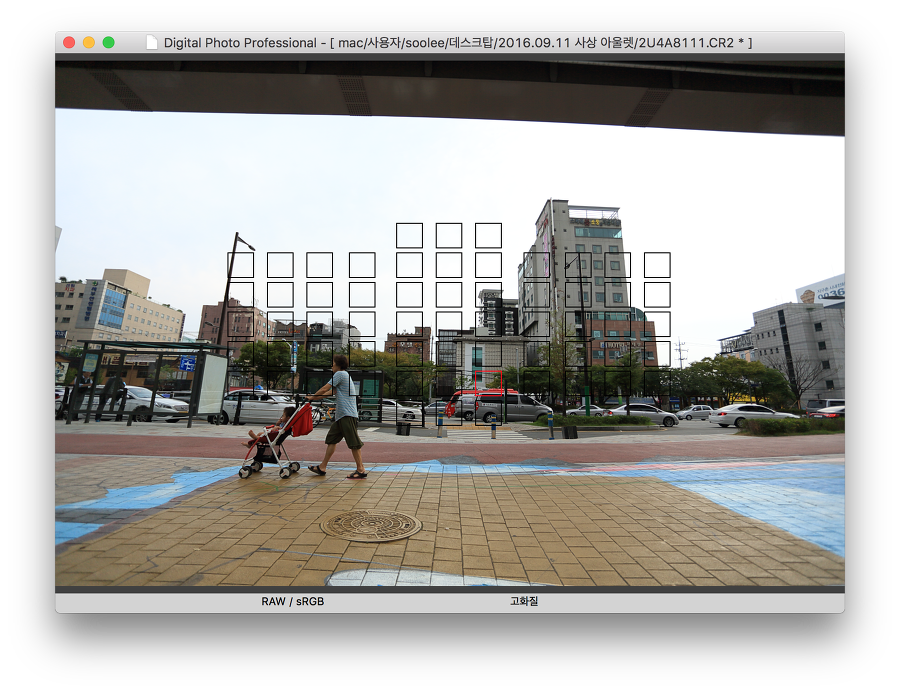Click the RAW / sRGB status label
Viewport: 900px width, 692px height.
[x=292, y=602]
